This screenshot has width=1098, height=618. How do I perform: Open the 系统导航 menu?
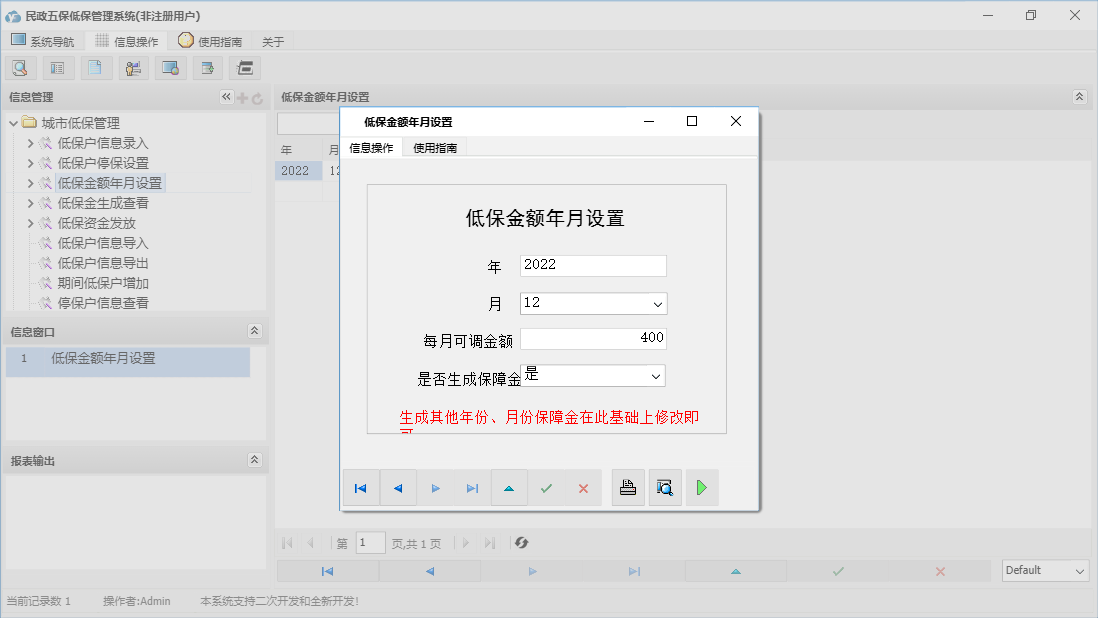point(43,41)
